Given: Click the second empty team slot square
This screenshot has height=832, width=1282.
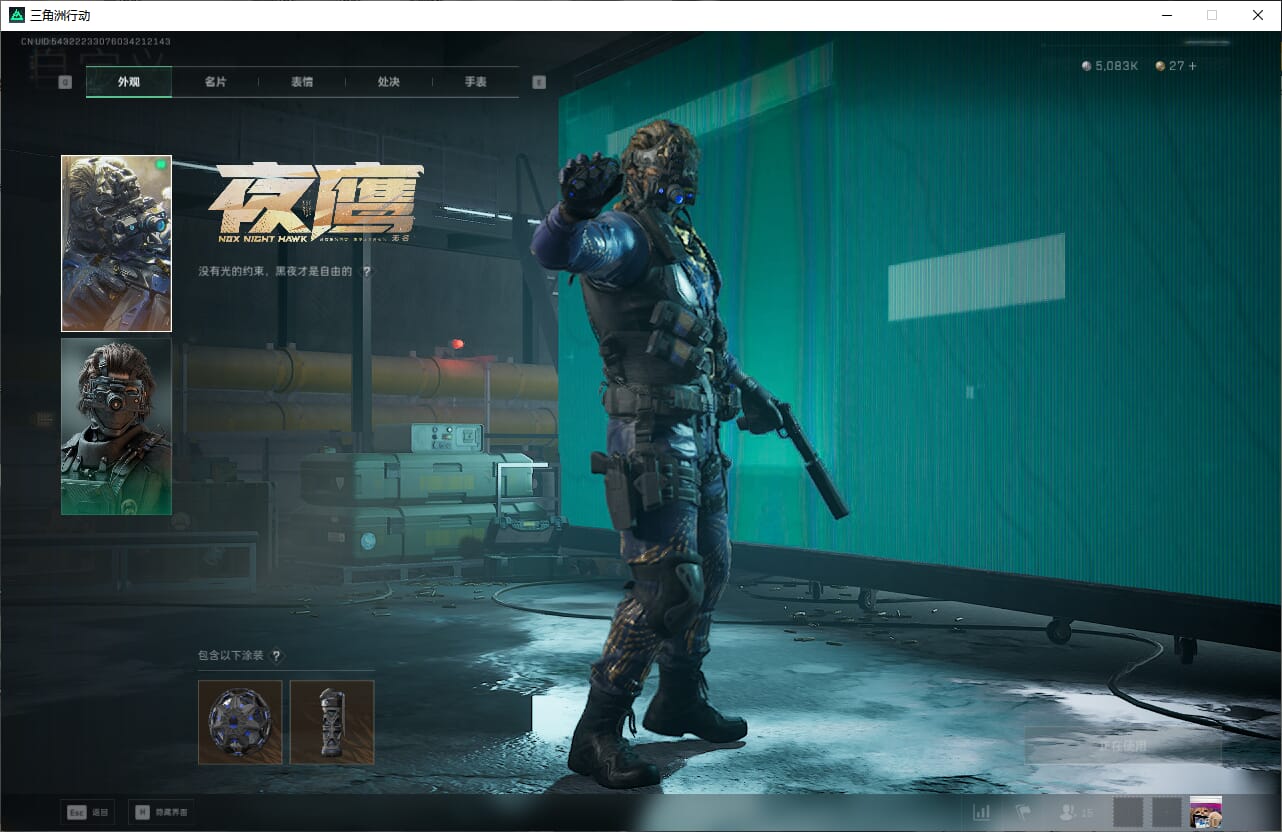Looking at the screenshot, I should [1167, 812].
